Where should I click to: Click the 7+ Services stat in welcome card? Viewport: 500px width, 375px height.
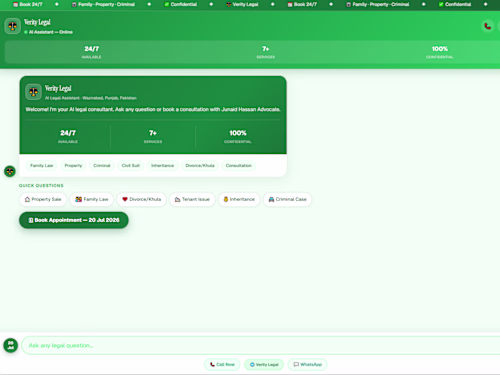click(153, 137)
